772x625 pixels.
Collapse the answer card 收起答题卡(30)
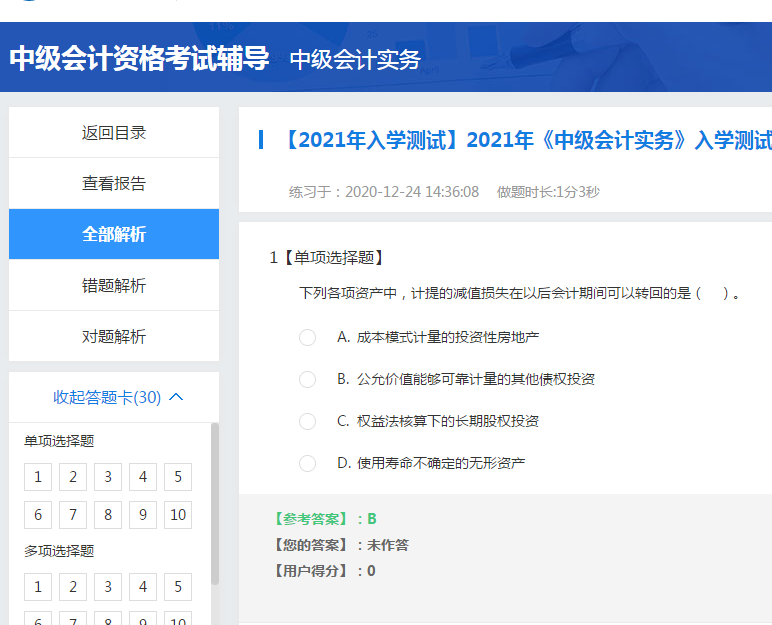pyautogui.click(x=107, y=397)
